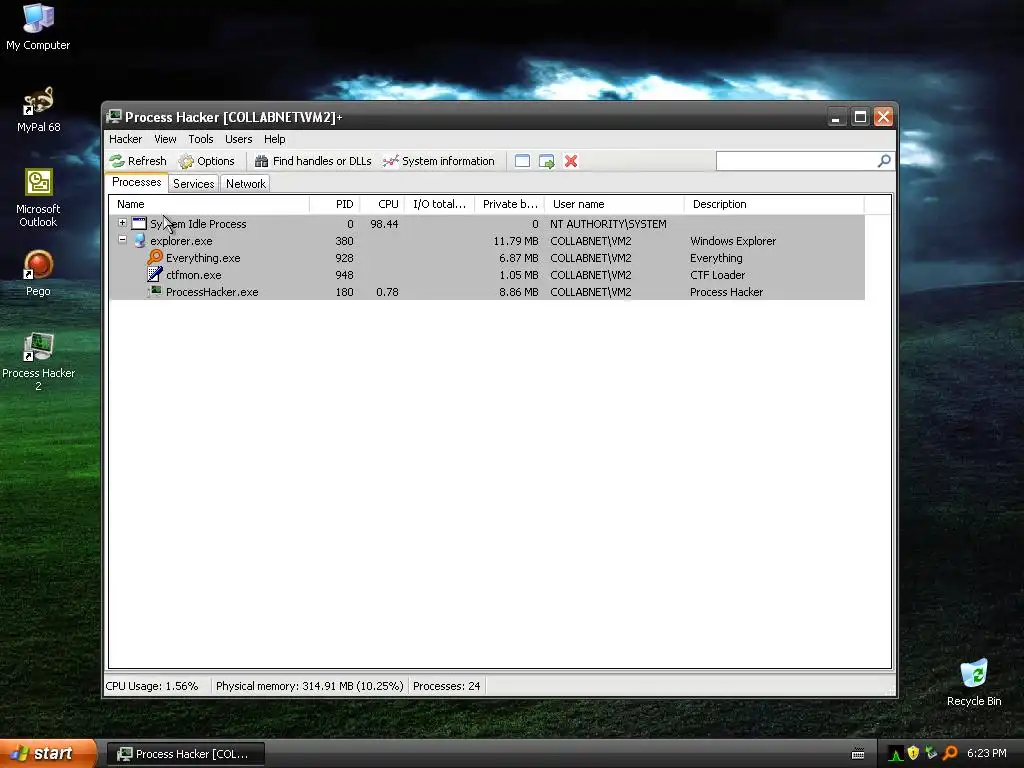Sort by Private bytes column header
This screenshot has height=768, width=1024.
pyautogui.click(x=509, y=204)
